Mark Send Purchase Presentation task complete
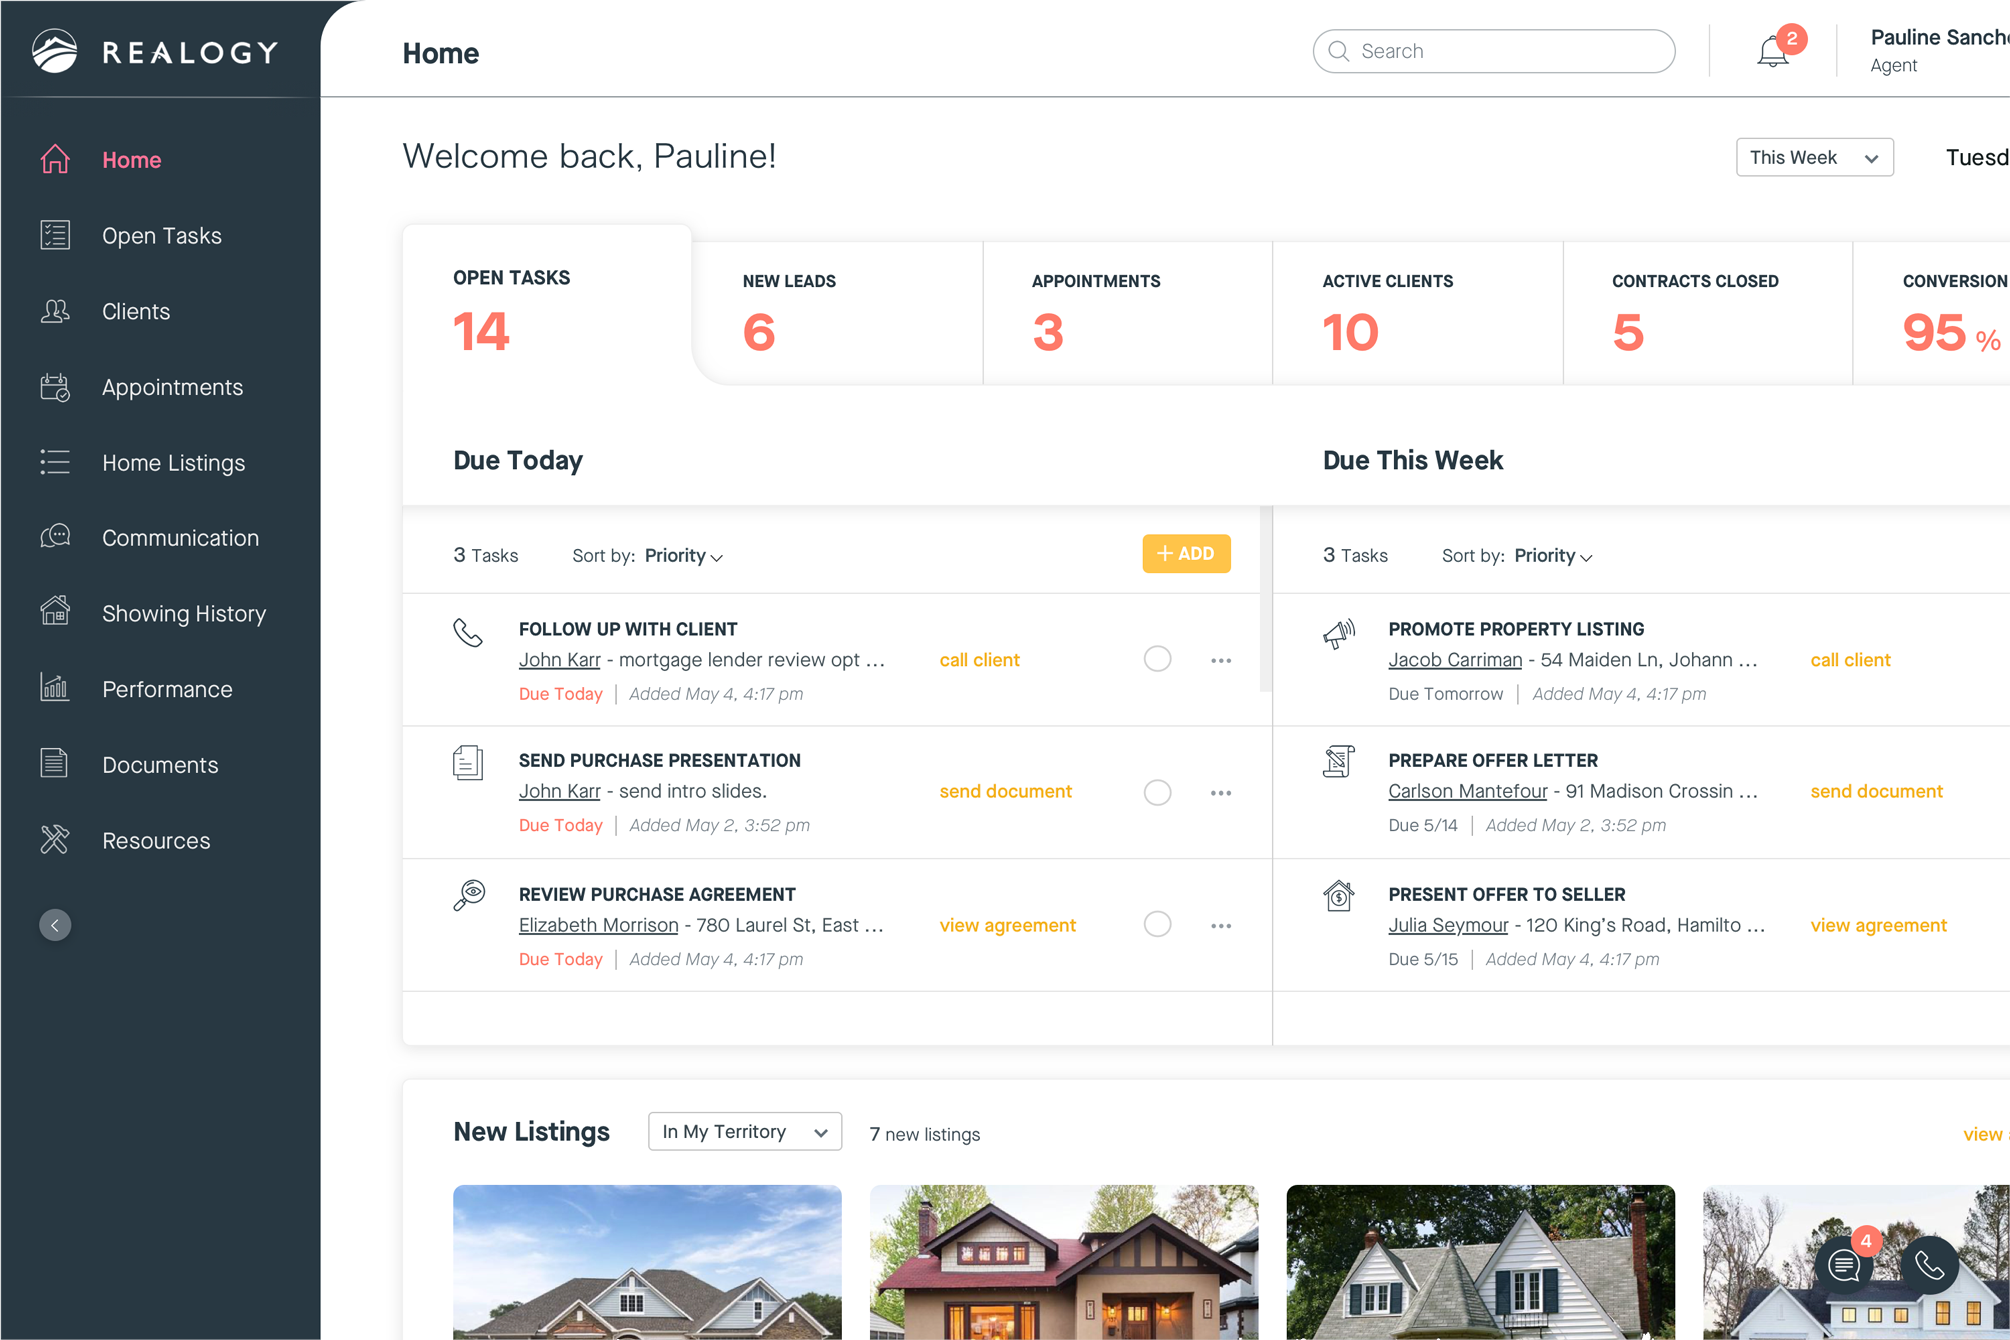Screen dimensions: 2010x1340 coord(1157,792)
